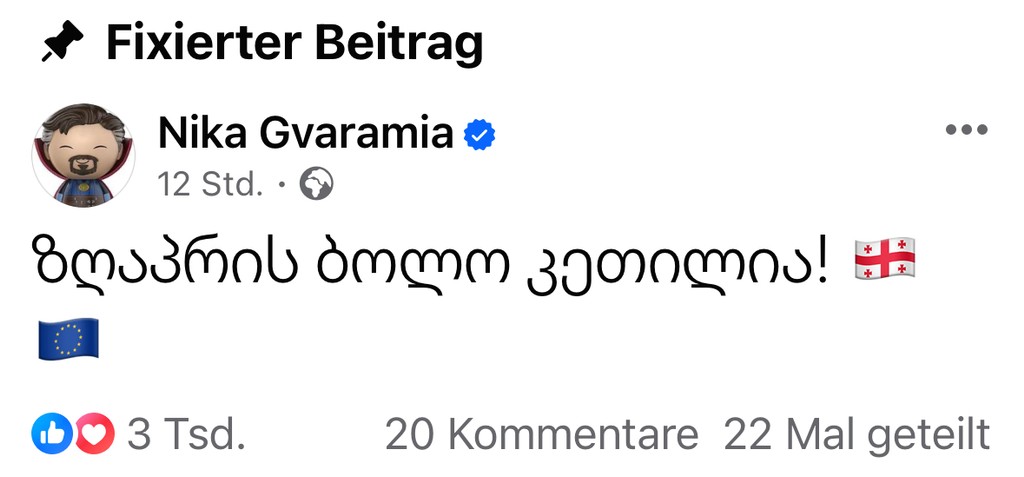Open Nika Gvaramia's profile picture avatar

point(84,155)
